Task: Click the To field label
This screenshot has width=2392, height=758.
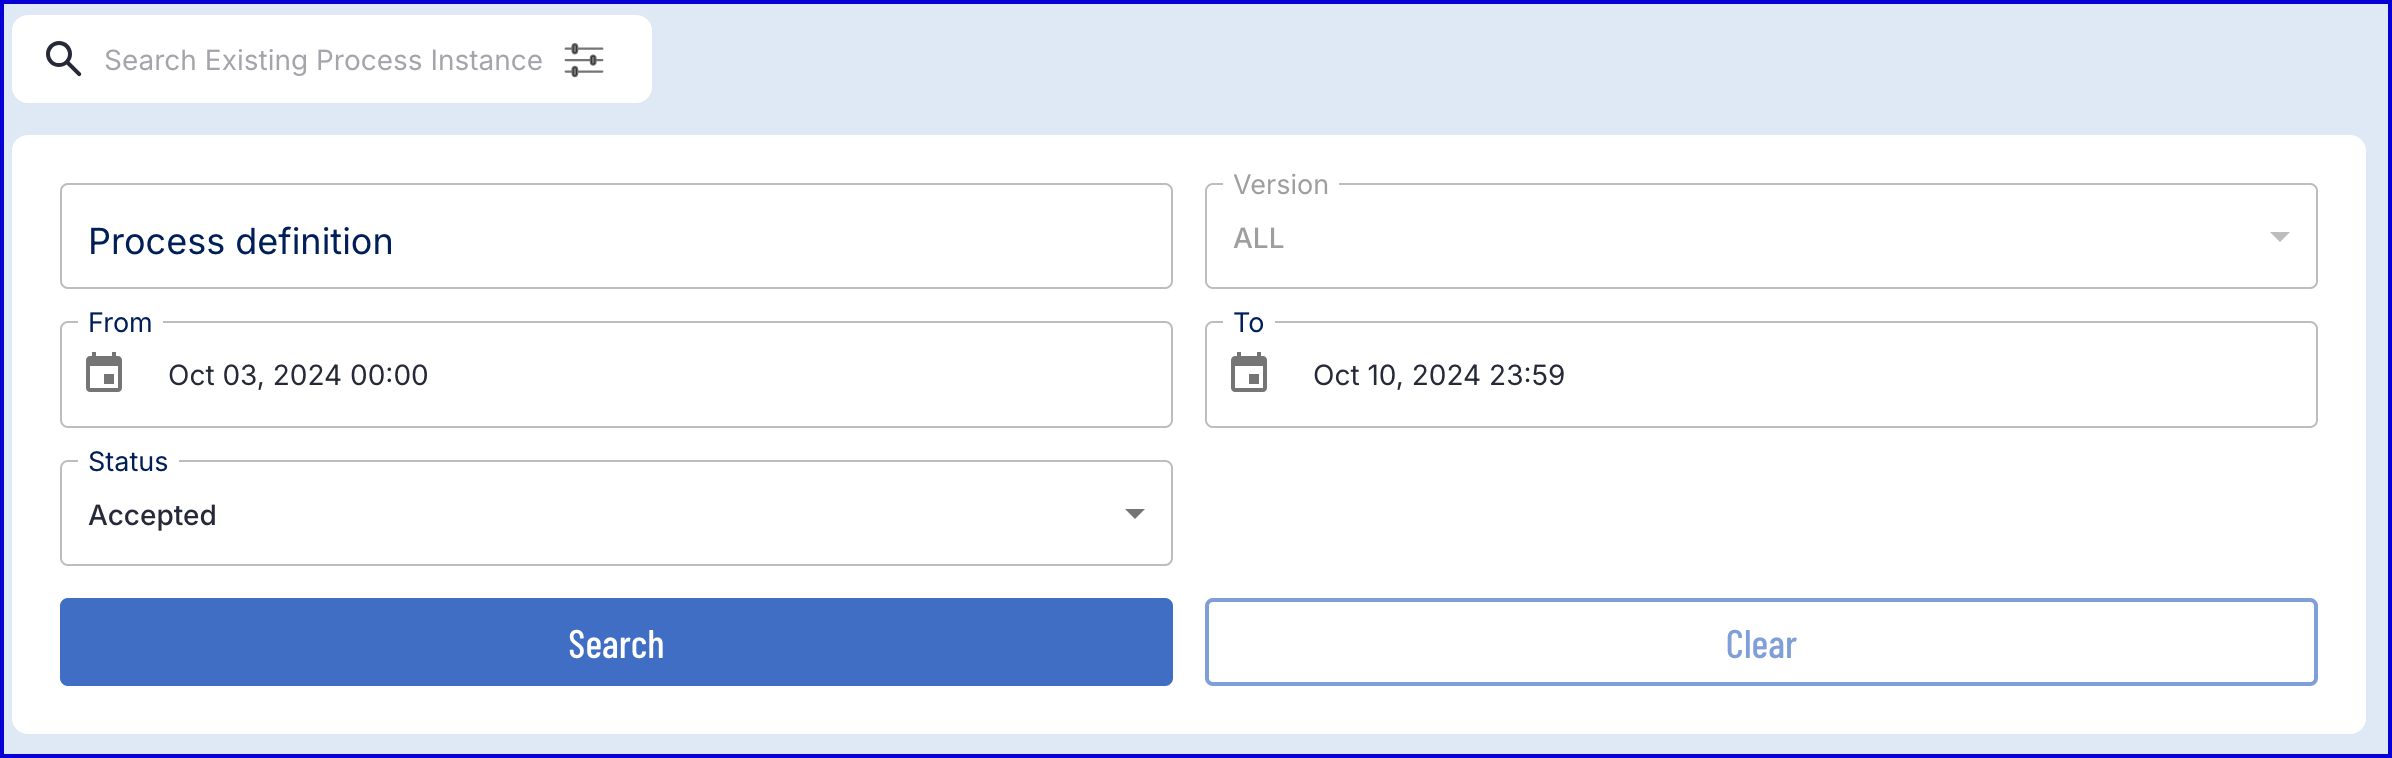Action: click(x=1248, y=323)
